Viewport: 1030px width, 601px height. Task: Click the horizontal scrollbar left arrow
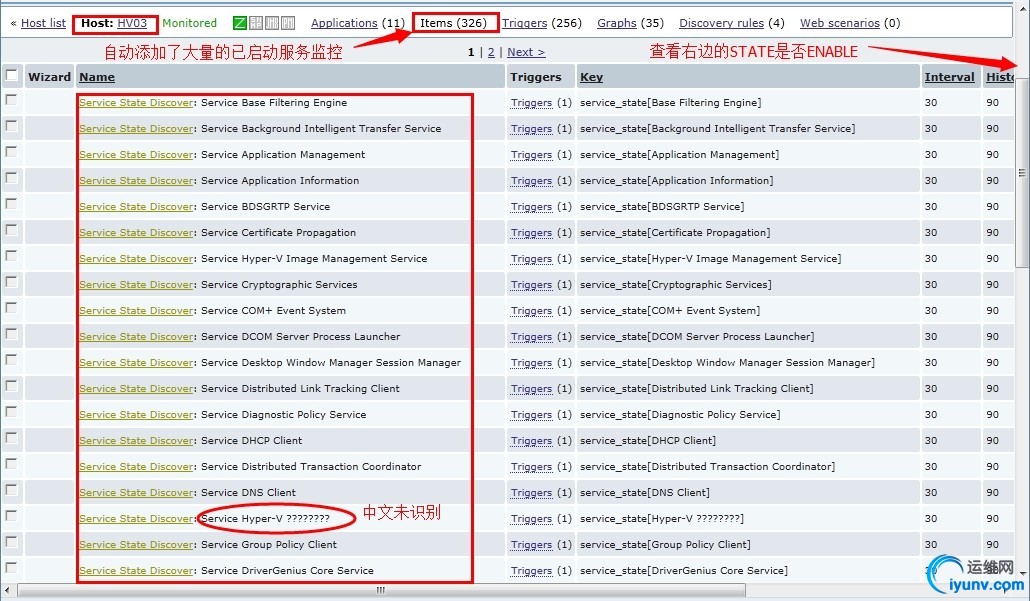click(7, 590)
